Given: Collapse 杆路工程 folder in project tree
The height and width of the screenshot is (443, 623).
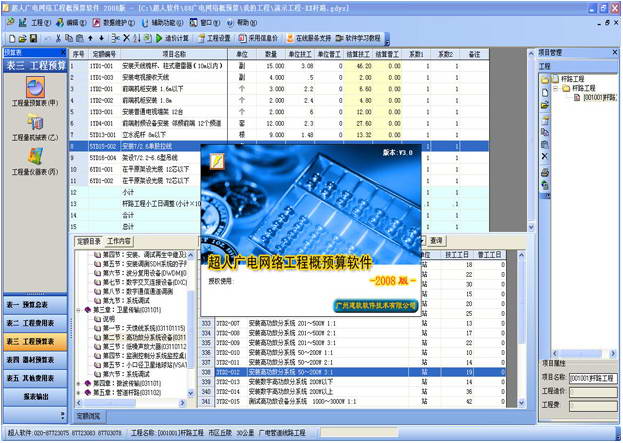Looking at the screenshot, I should 556,88.
